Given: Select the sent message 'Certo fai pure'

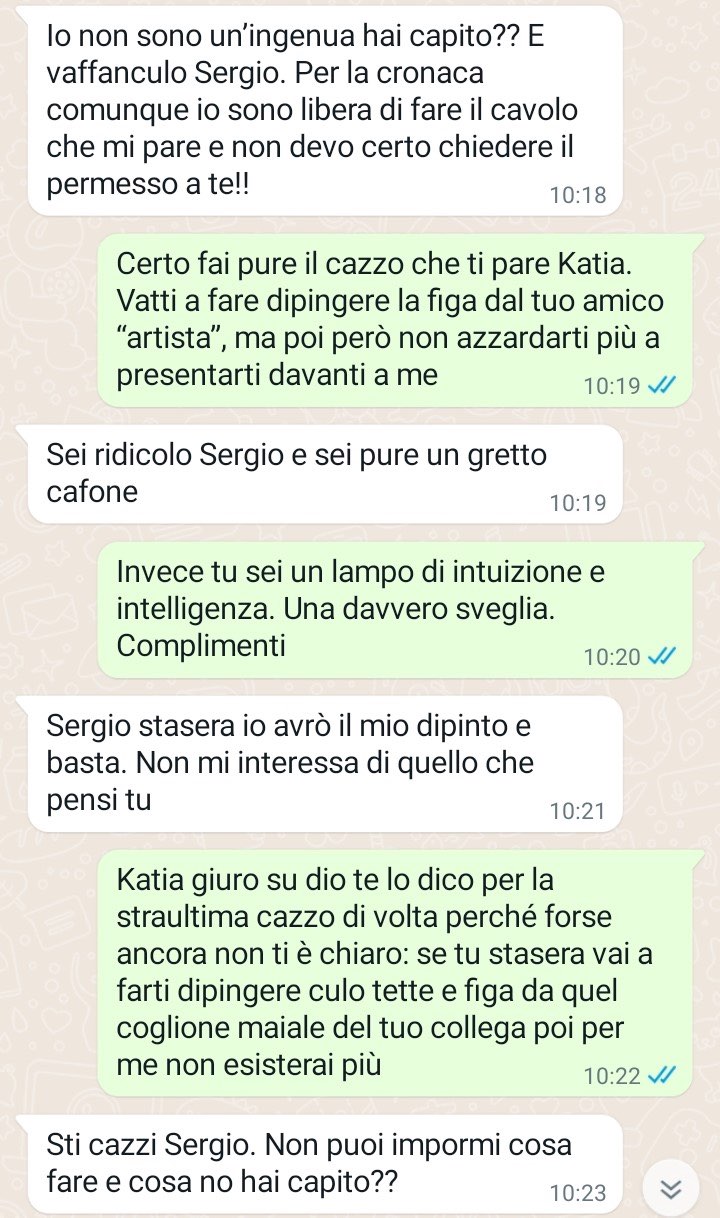Looking at the screenshot, I should click(x=395, y=321).
